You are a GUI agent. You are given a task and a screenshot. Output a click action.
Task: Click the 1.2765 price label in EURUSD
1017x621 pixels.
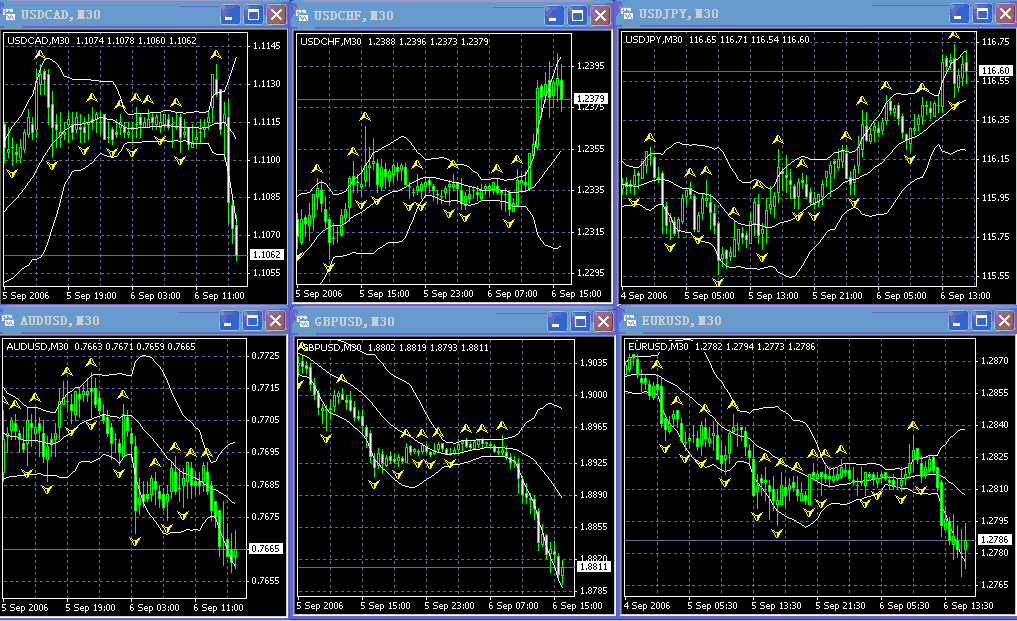994,585
